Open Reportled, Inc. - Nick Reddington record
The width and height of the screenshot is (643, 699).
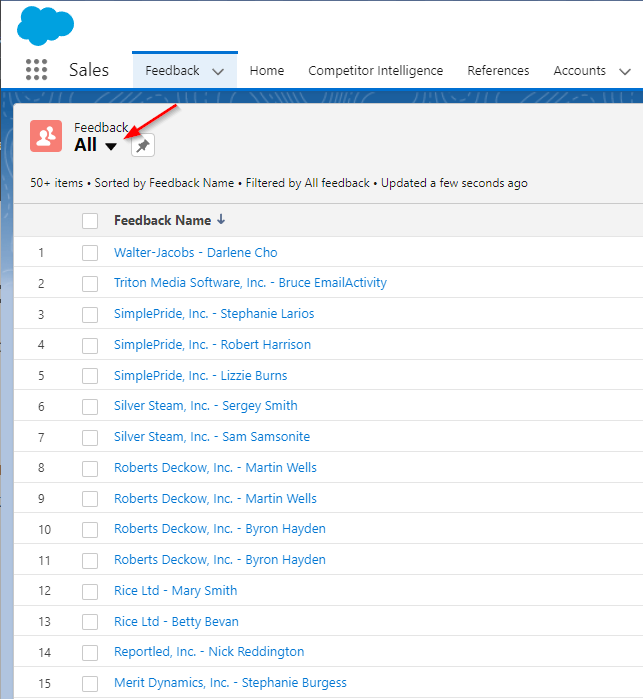[209, 652]
